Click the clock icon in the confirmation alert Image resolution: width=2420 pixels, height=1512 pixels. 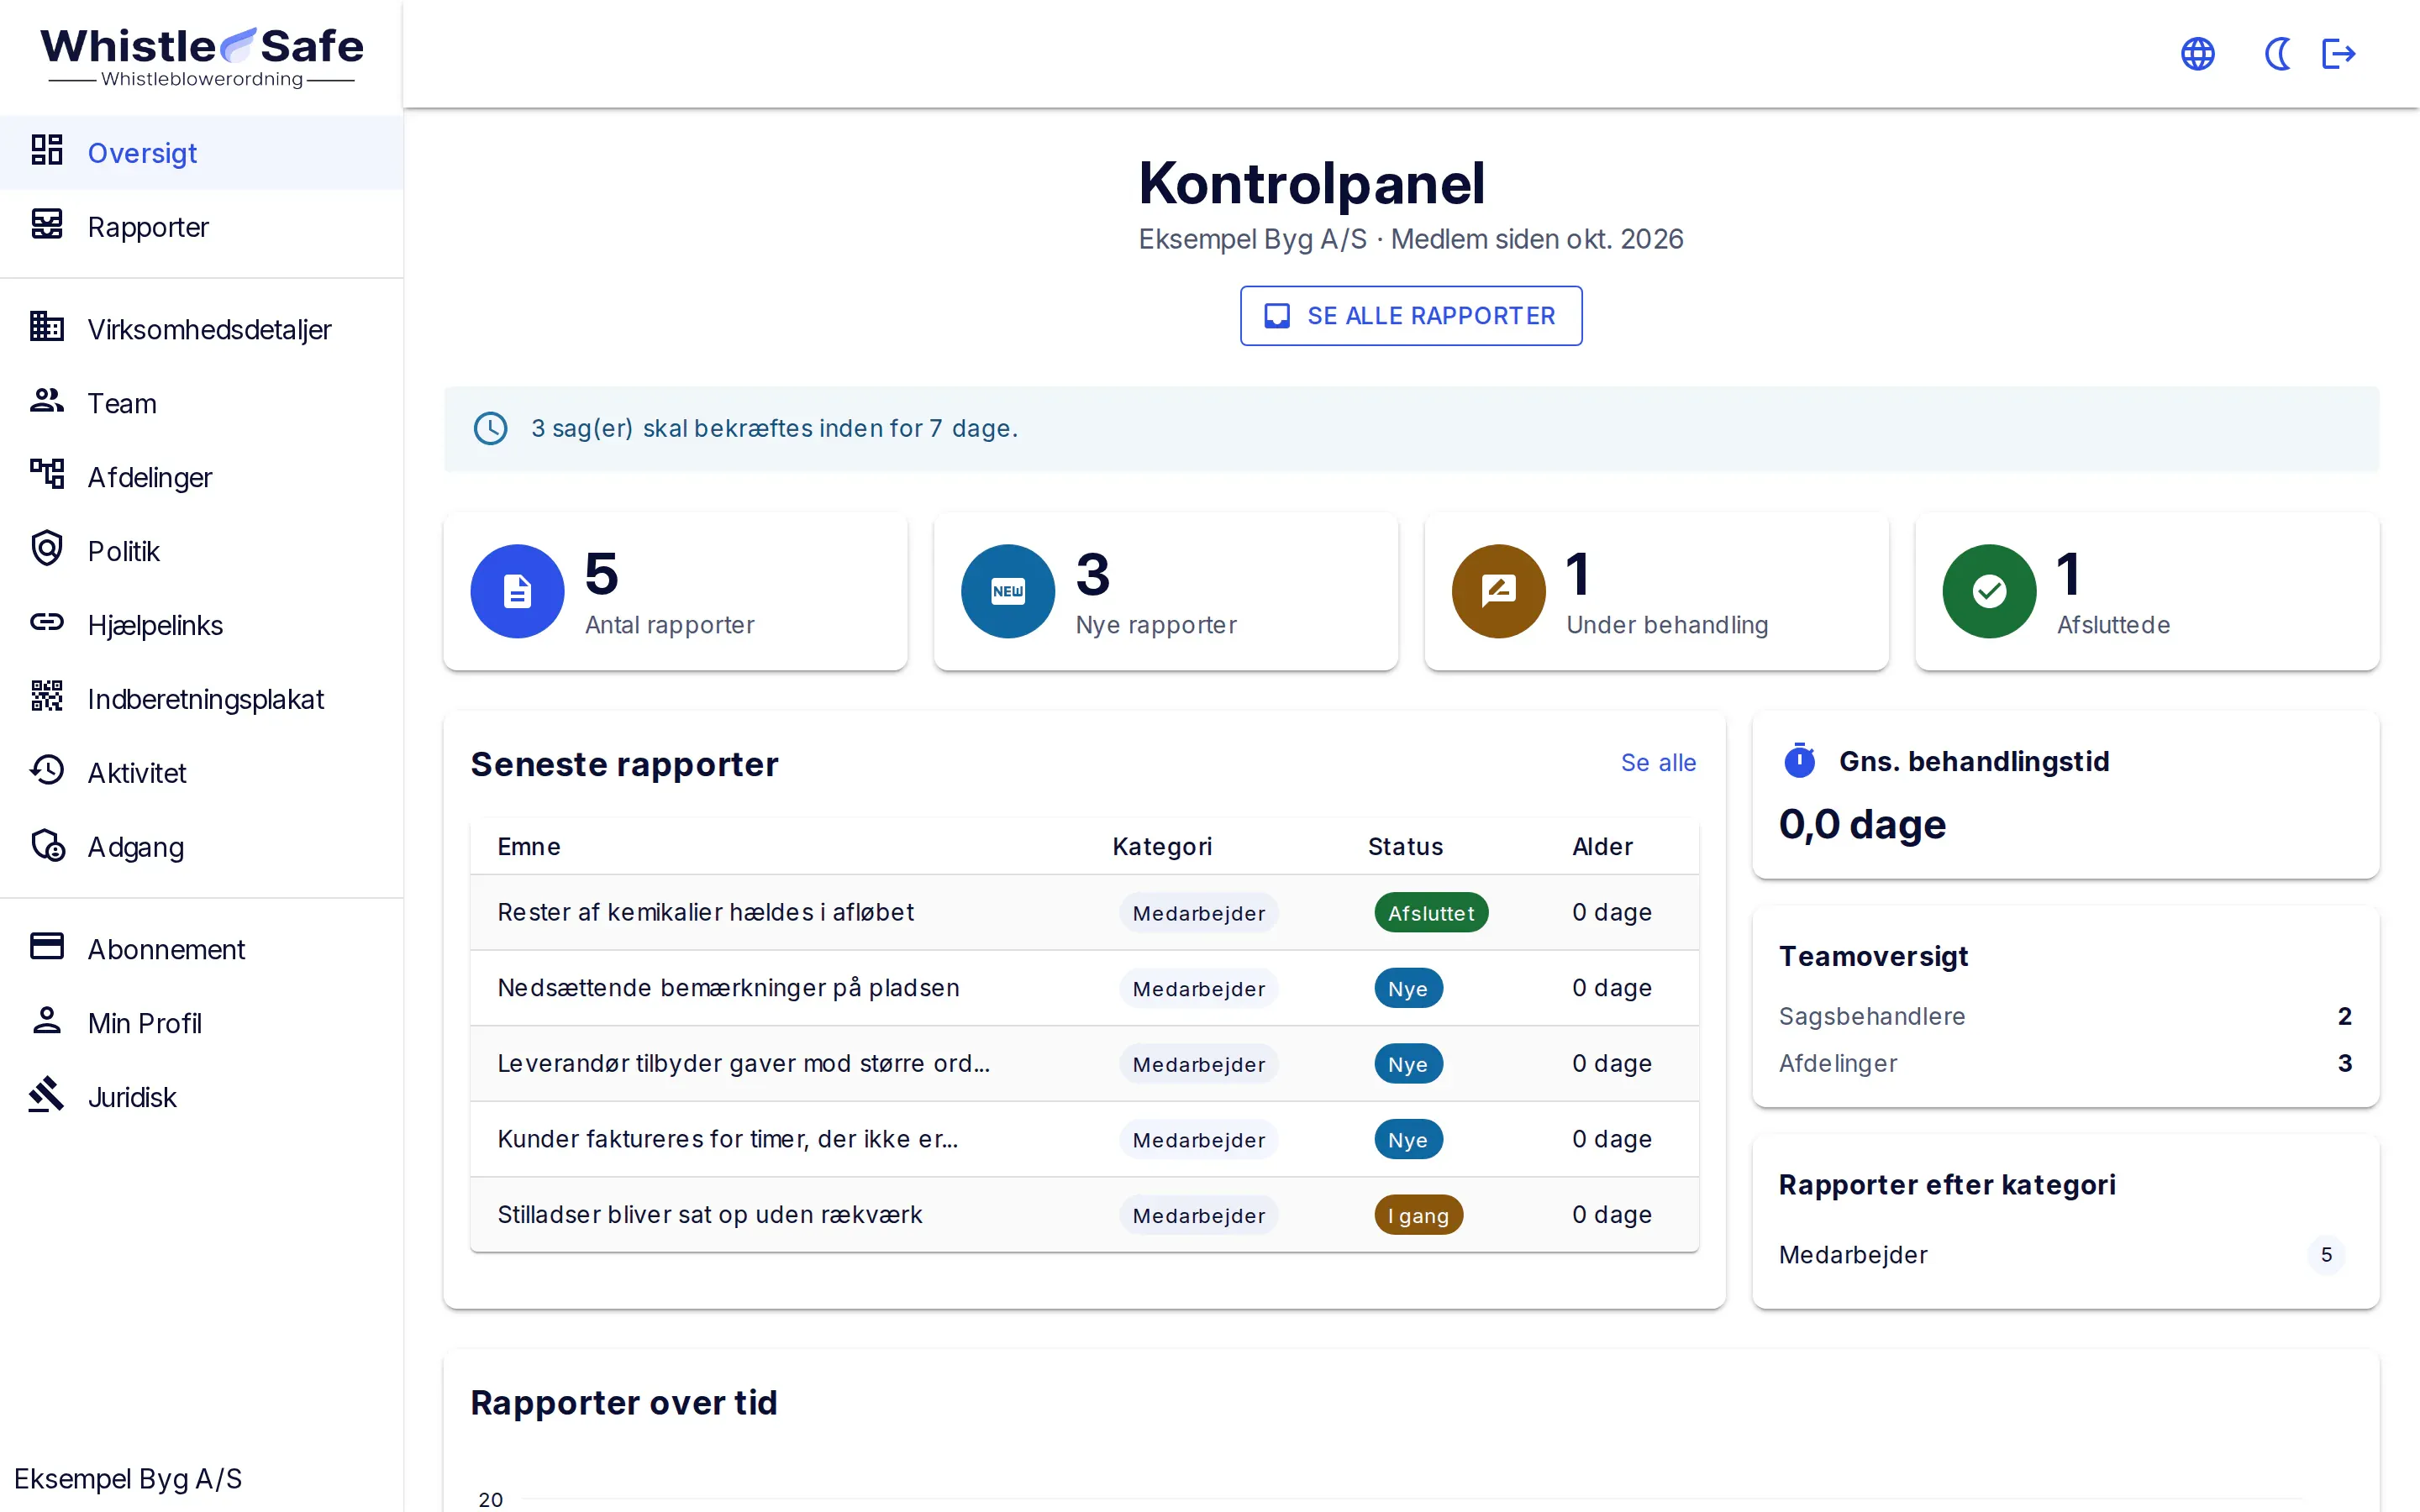pyautogui.click(x=490, y=428)
